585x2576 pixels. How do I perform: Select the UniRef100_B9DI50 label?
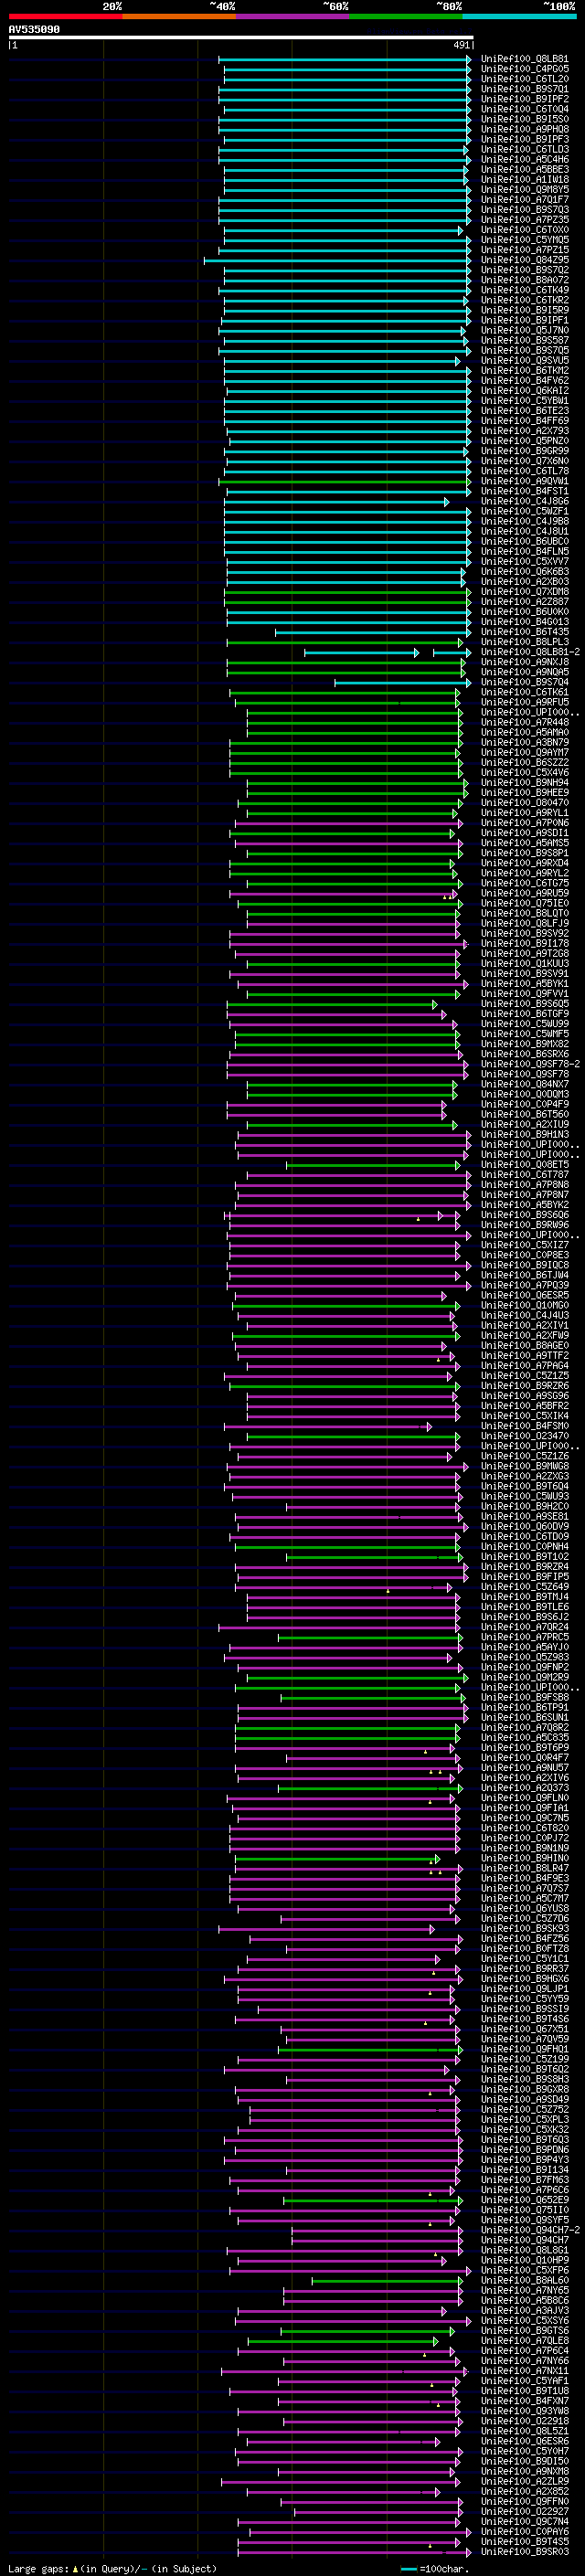[525, 2461]
